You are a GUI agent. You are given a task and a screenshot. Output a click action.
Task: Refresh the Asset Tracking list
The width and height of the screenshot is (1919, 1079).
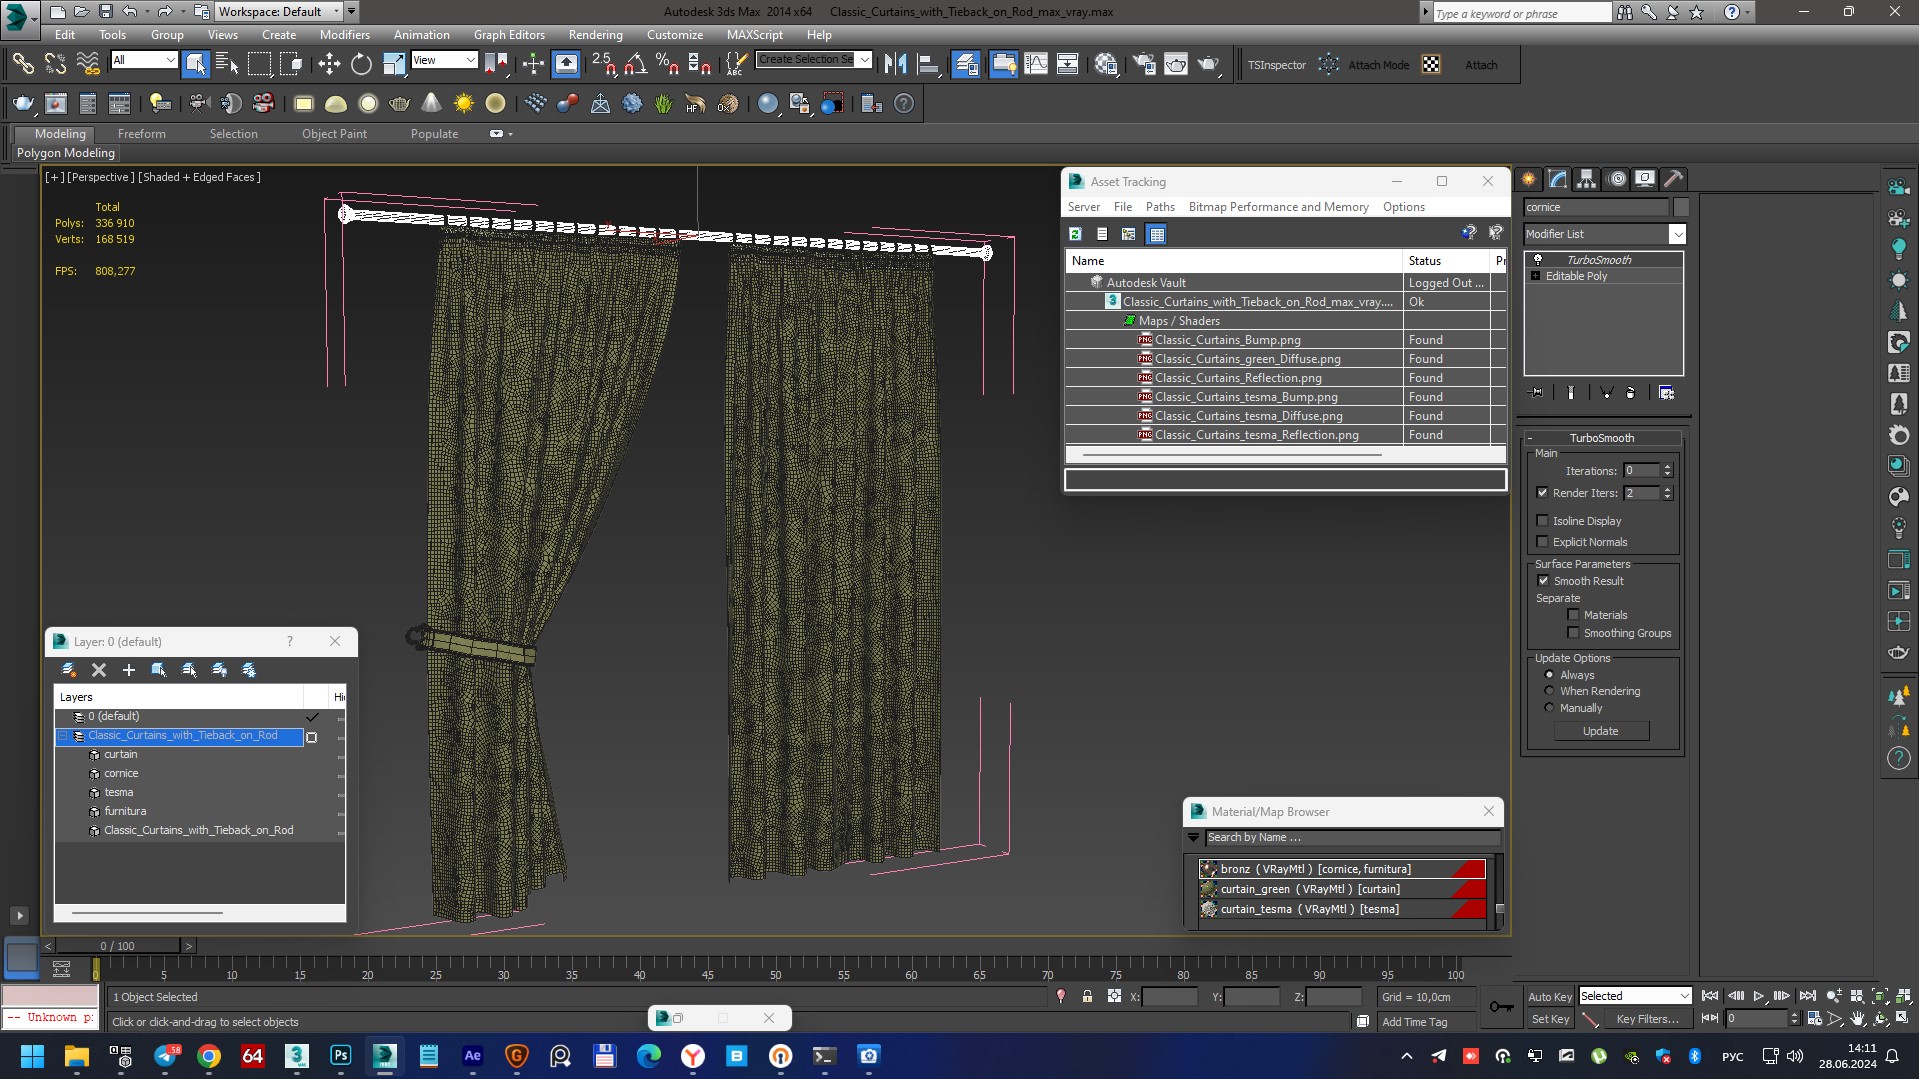click(1075, 234)
